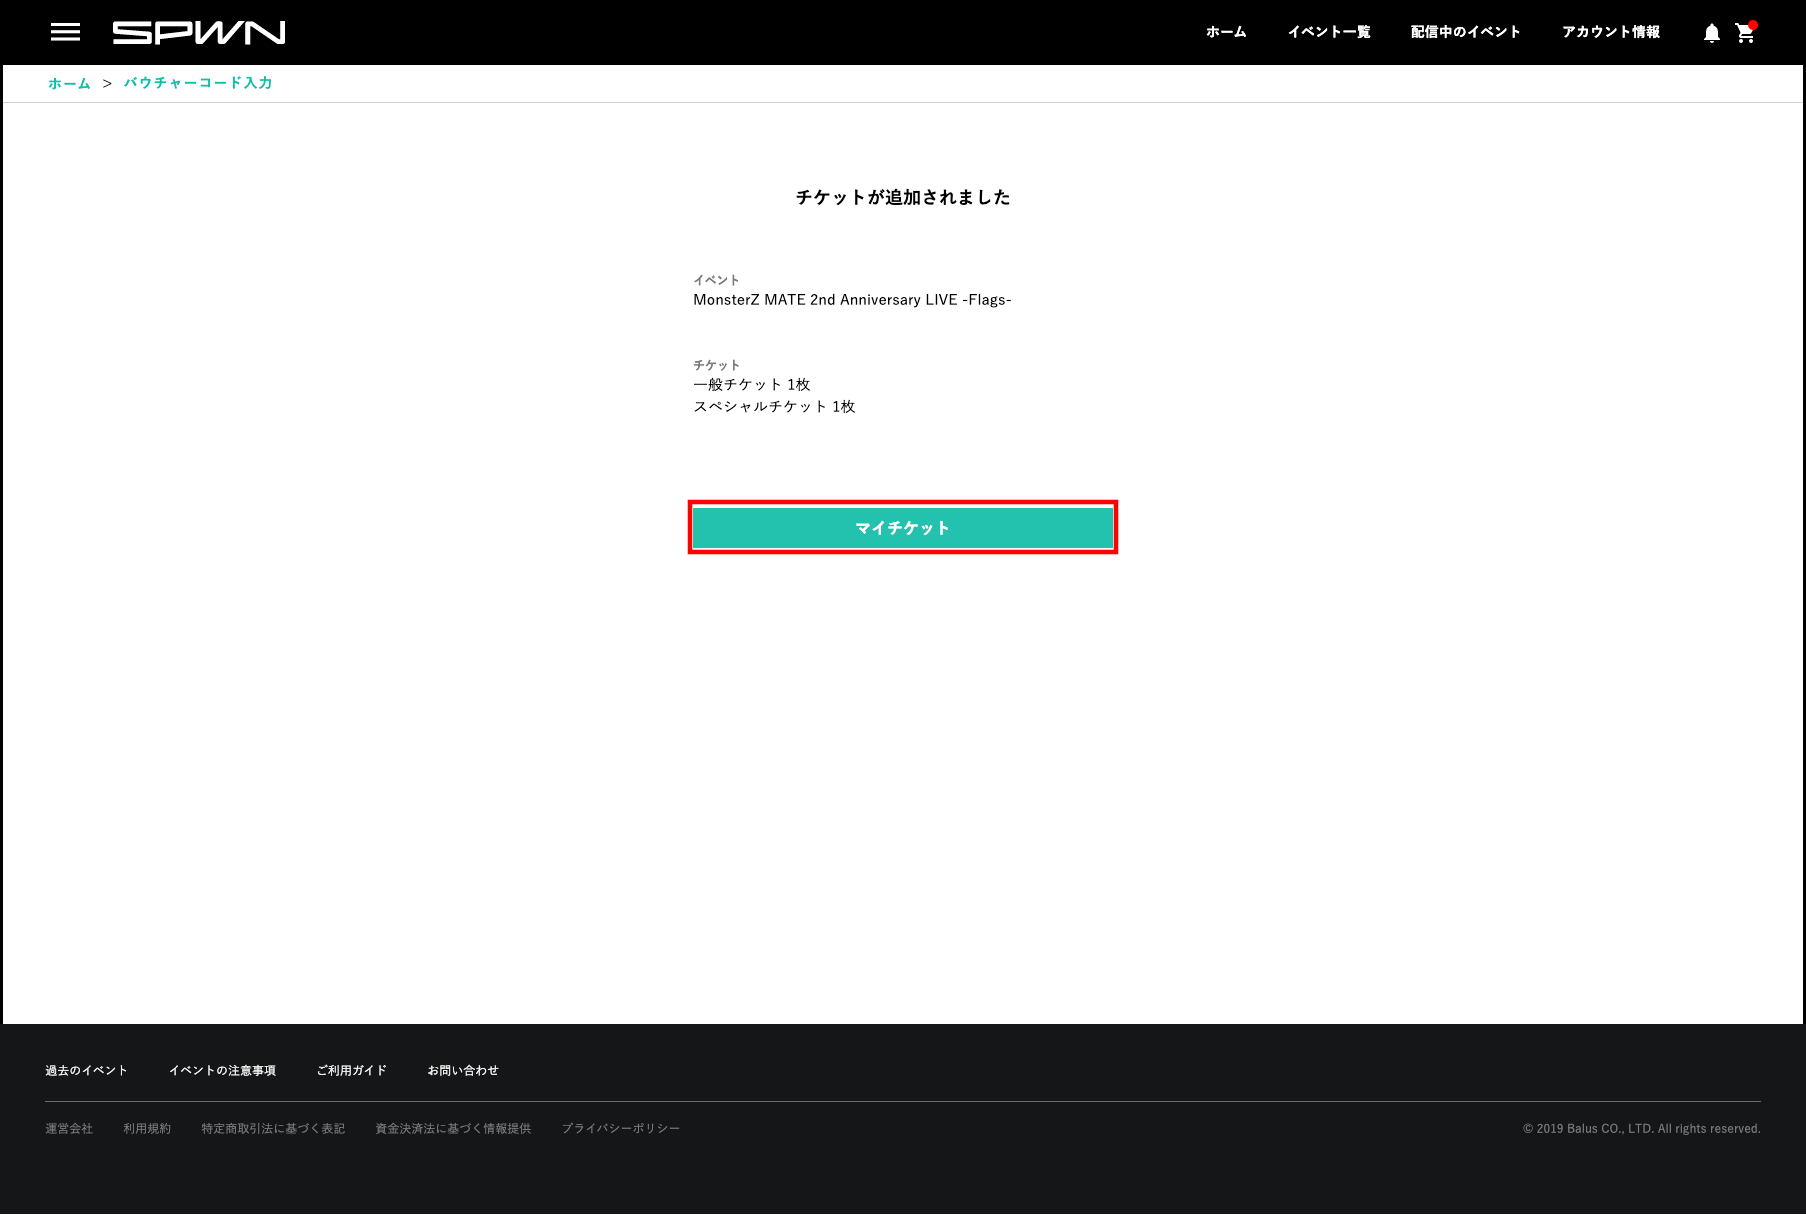
Task: Select the 2019 Balus CO., LTD. copyright text
Action: [x=1641, y=1128]
